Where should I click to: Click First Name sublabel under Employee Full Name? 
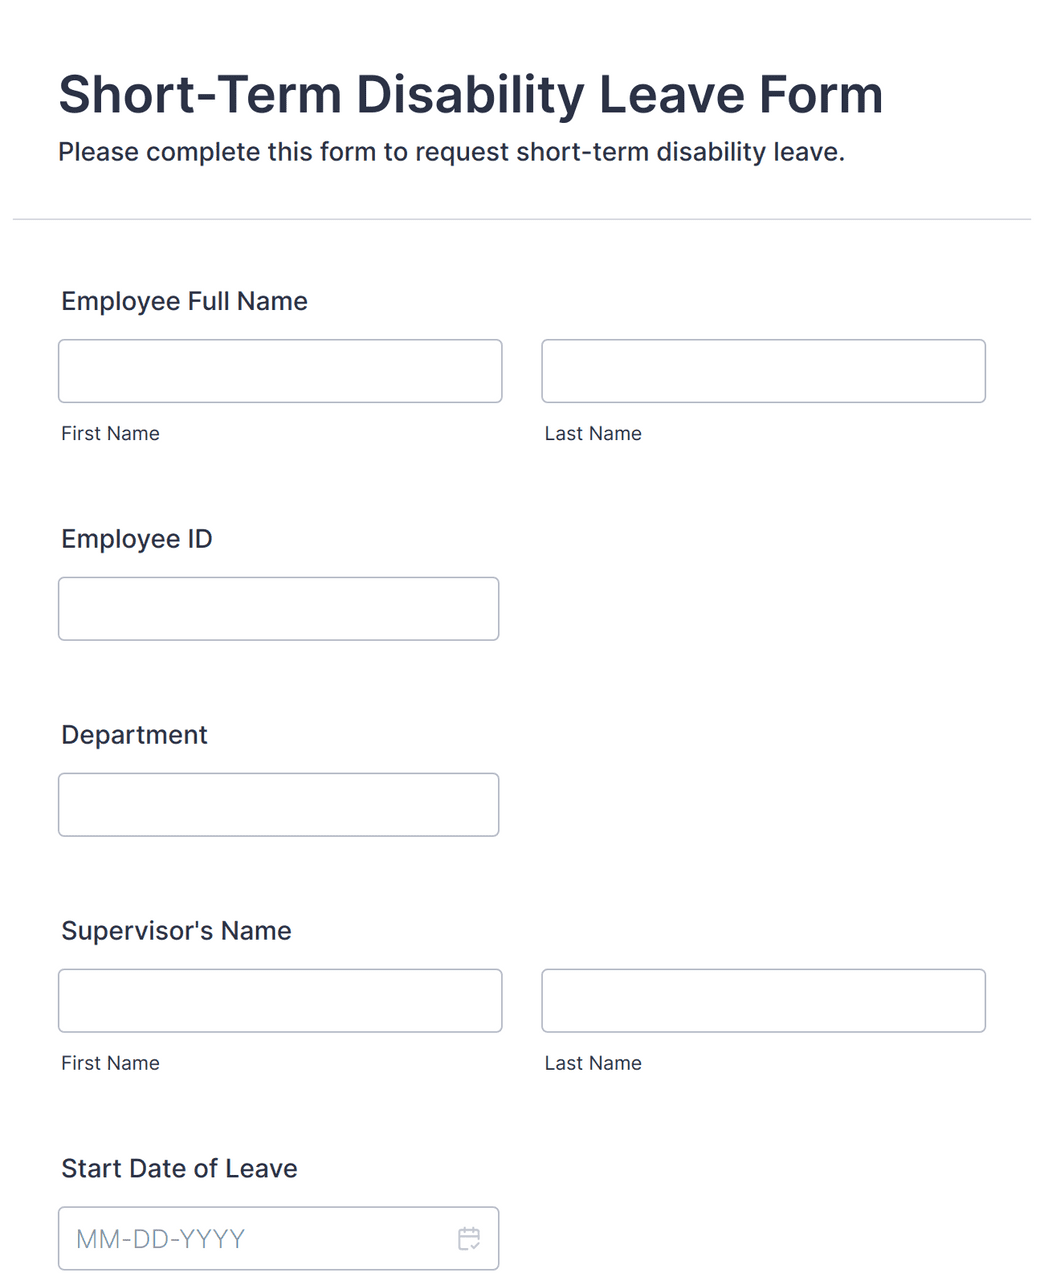click(x=110, y=433)
